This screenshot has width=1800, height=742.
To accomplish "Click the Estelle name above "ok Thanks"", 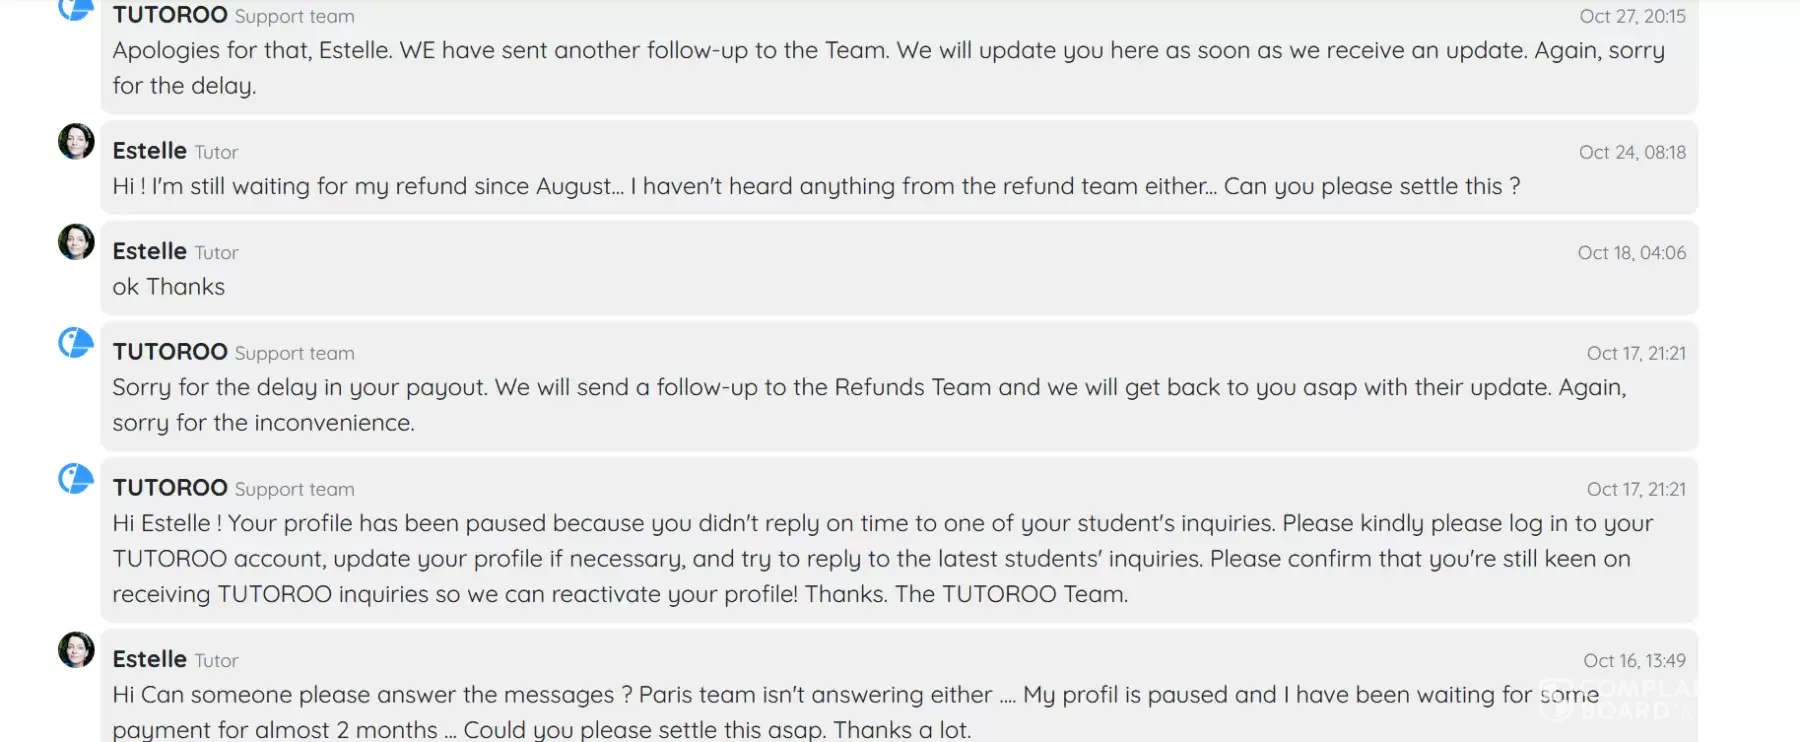I will (x=149, y=251).
